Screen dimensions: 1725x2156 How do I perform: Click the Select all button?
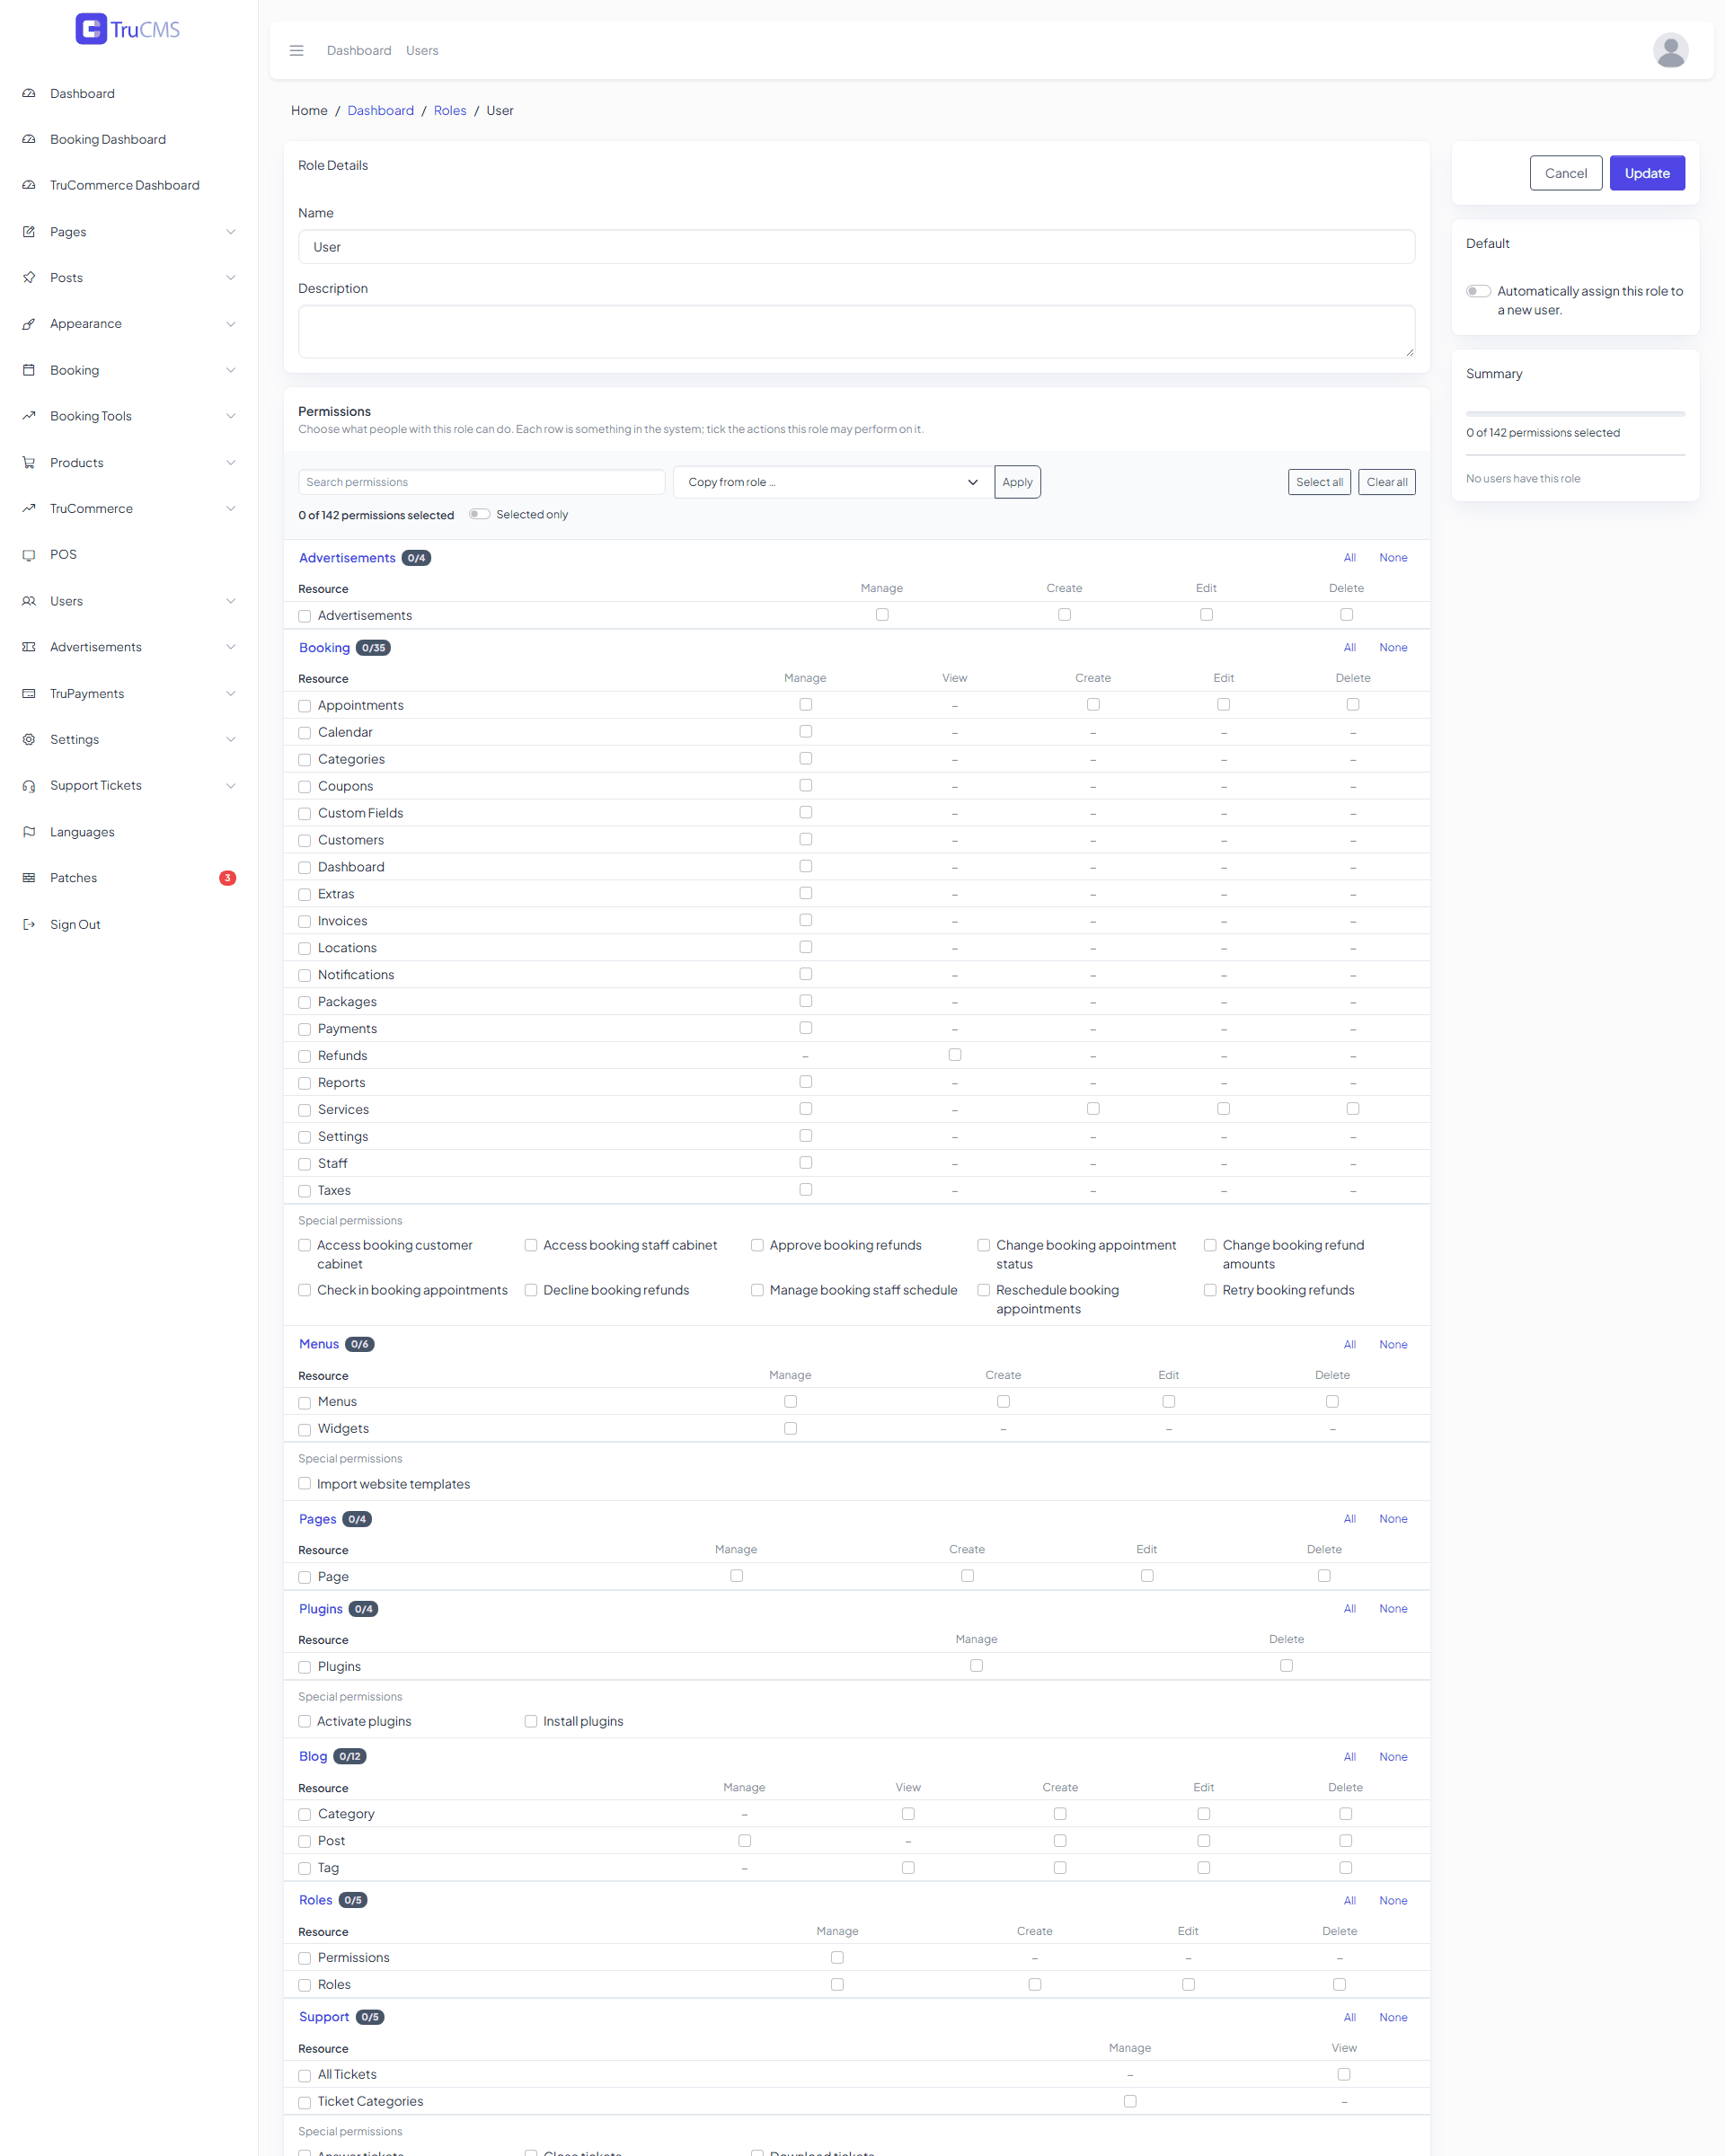coord(1319,482)
